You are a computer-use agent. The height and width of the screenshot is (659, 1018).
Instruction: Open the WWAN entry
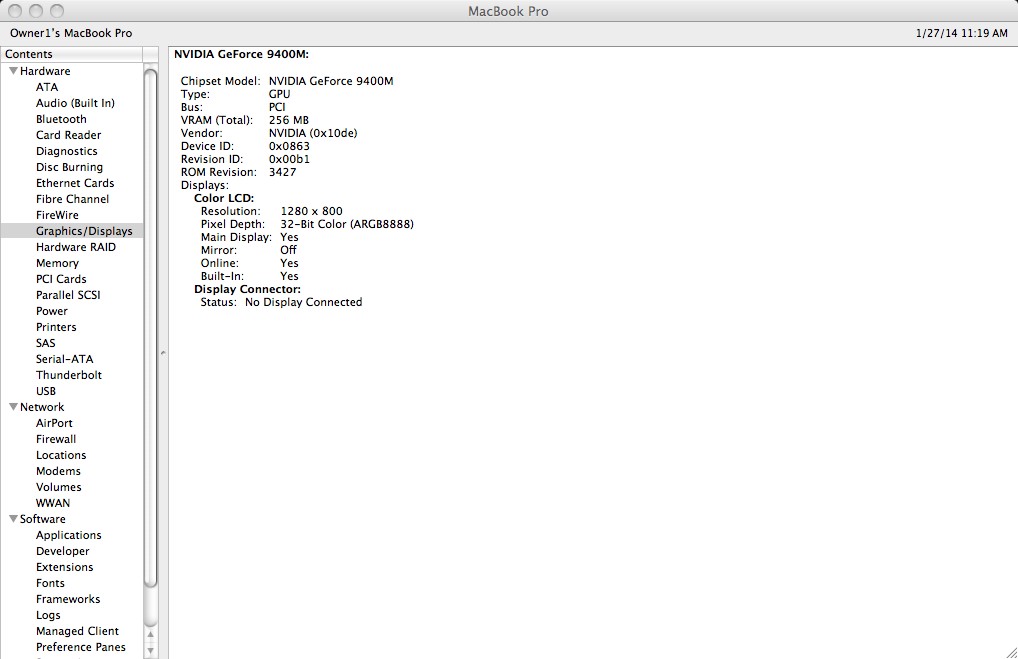click(53, 503)
